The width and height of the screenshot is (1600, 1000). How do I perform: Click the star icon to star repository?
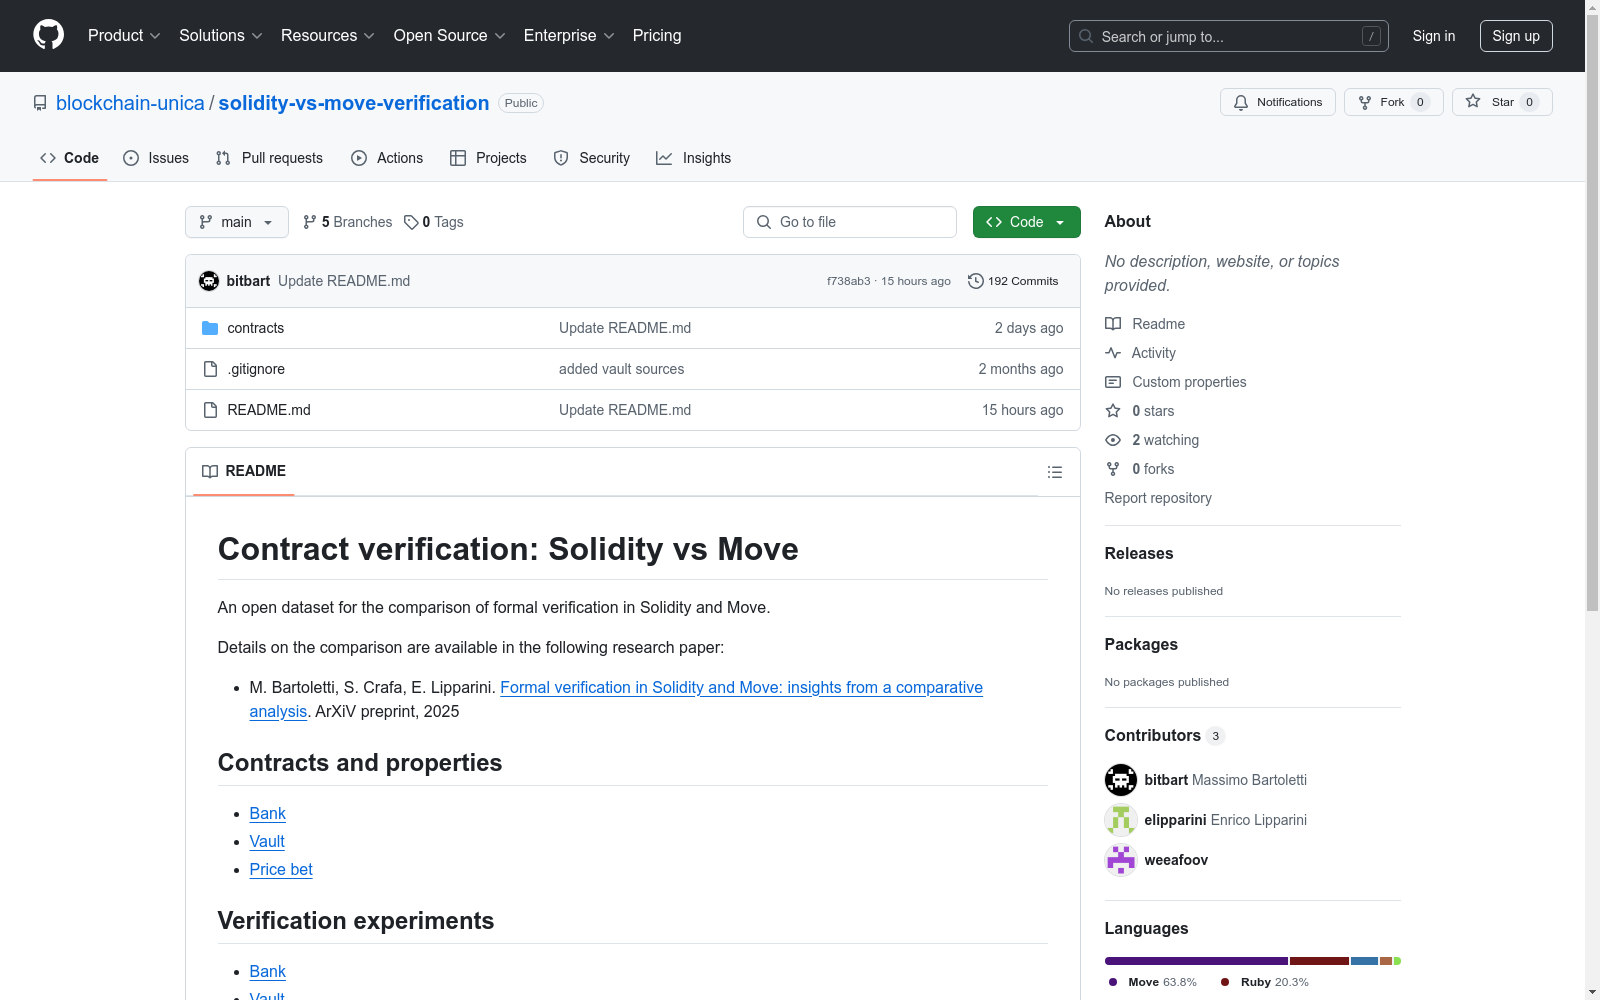pyautogui.click(x=1473, y=101)
